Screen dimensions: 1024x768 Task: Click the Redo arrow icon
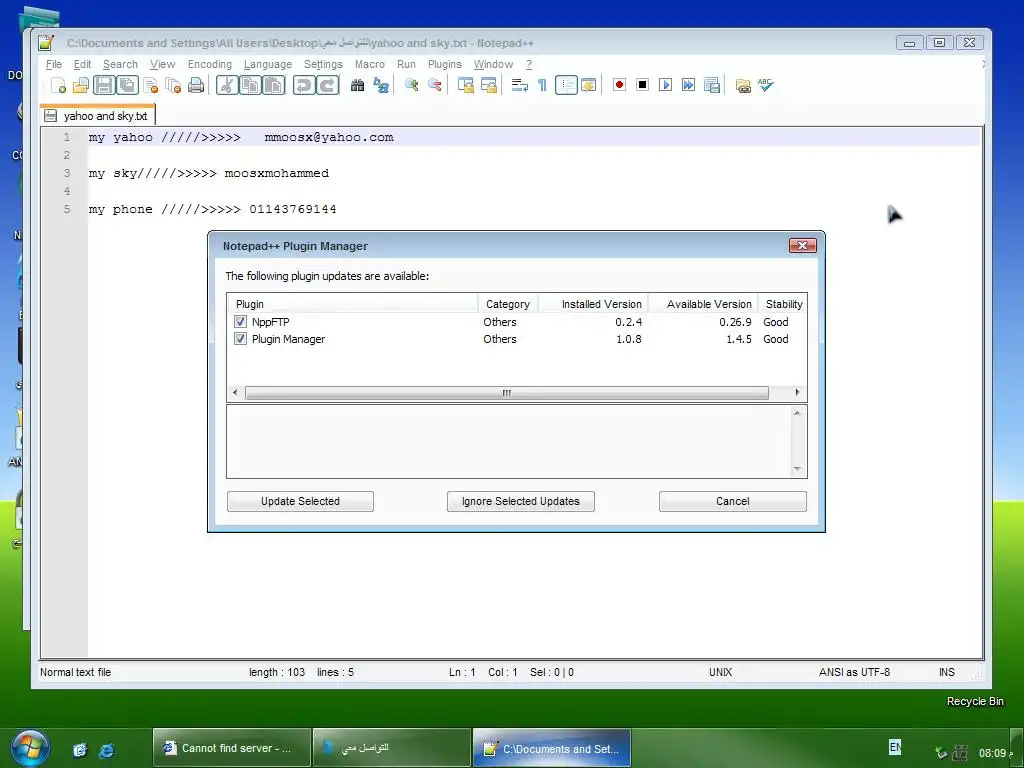coord(327,86)
